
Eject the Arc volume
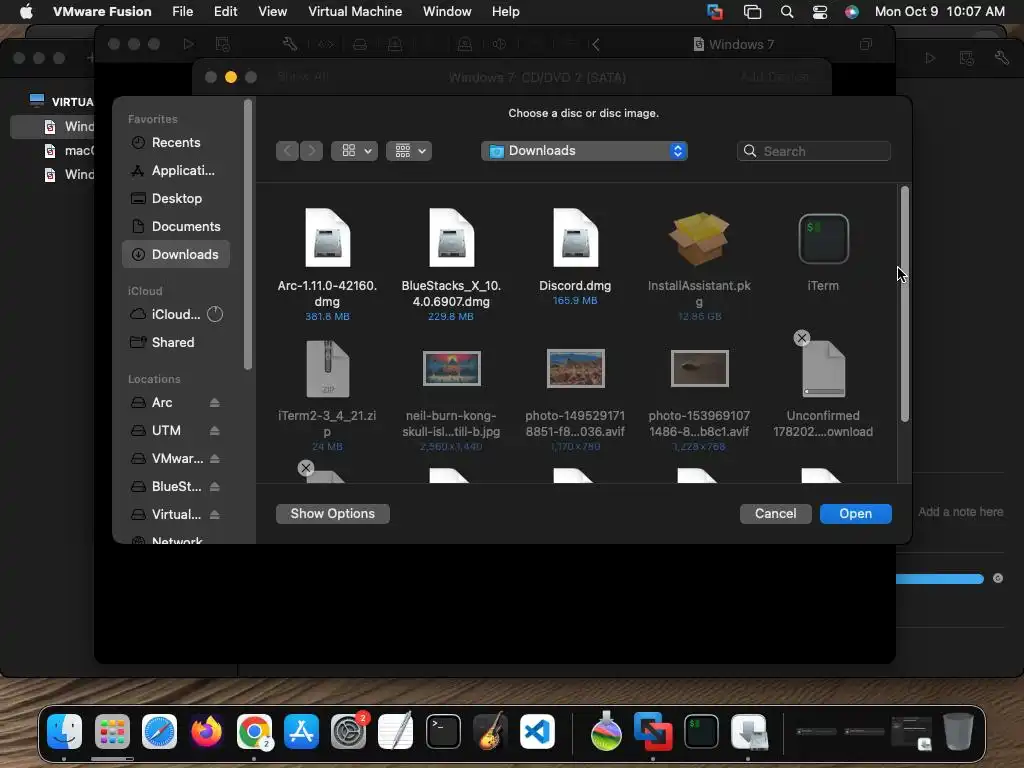click(x=214, y=403)
